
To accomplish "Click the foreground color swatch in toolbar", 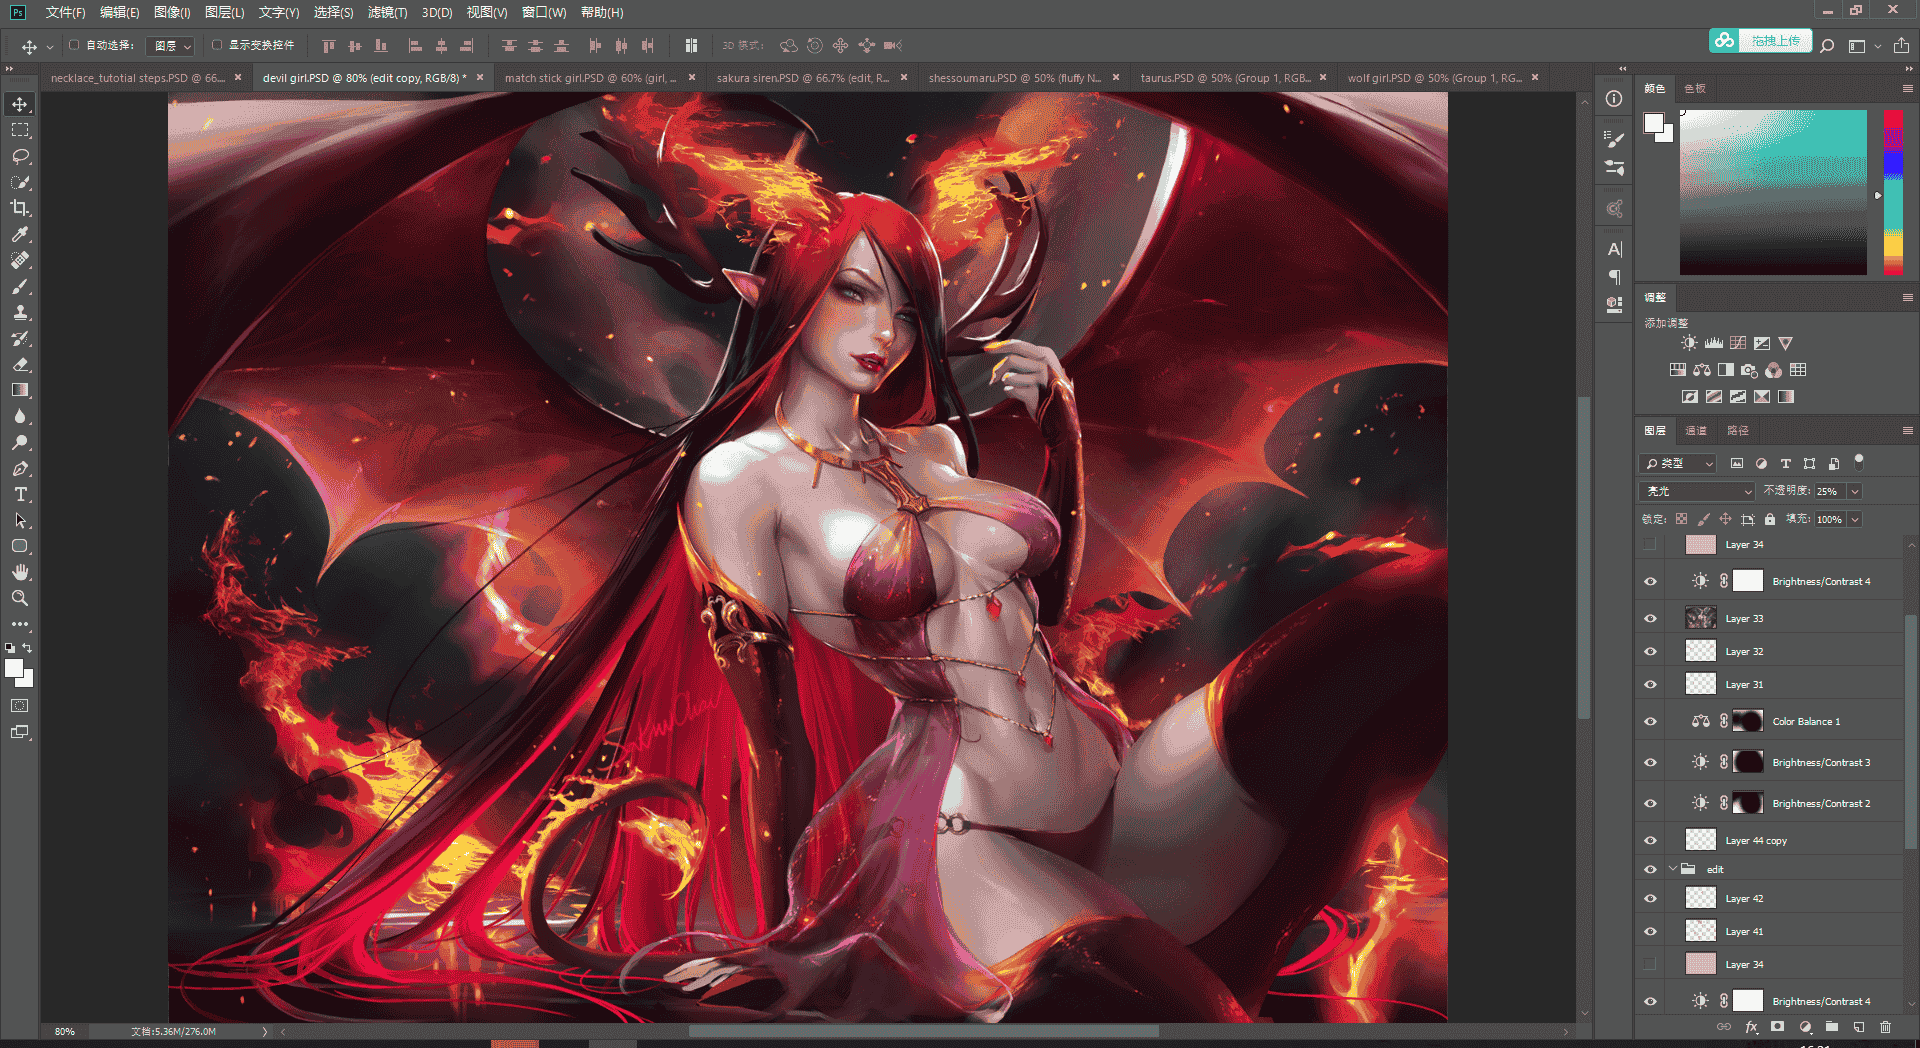I will click(14, 669).
